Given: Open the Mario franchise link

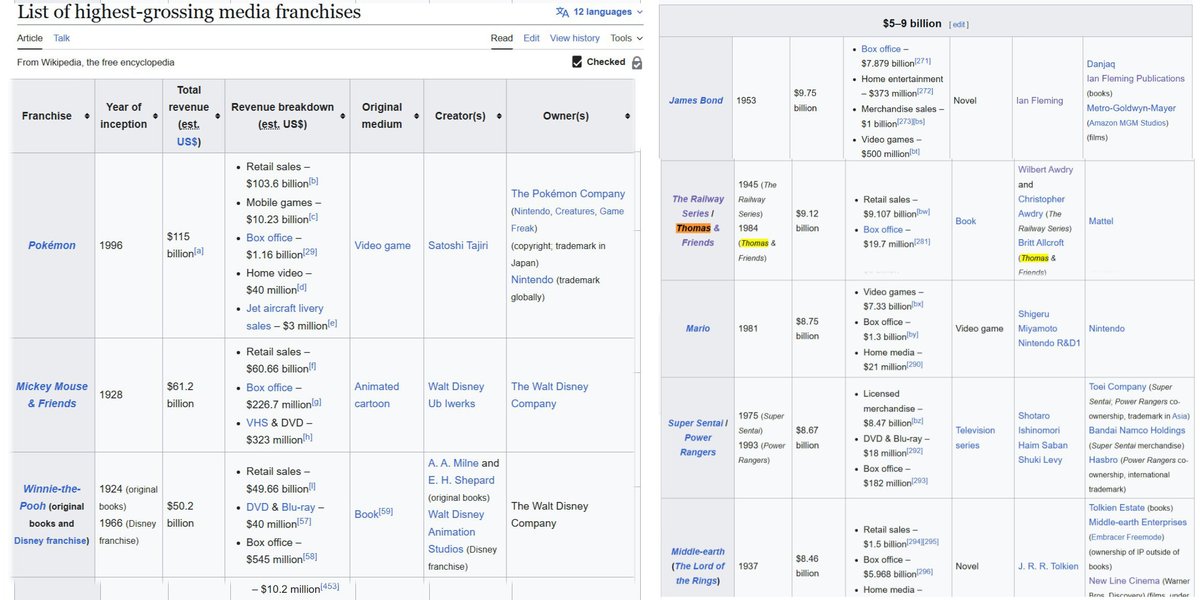Looking at the screenshot, I should pyautogui.click(x=698, y=328).
